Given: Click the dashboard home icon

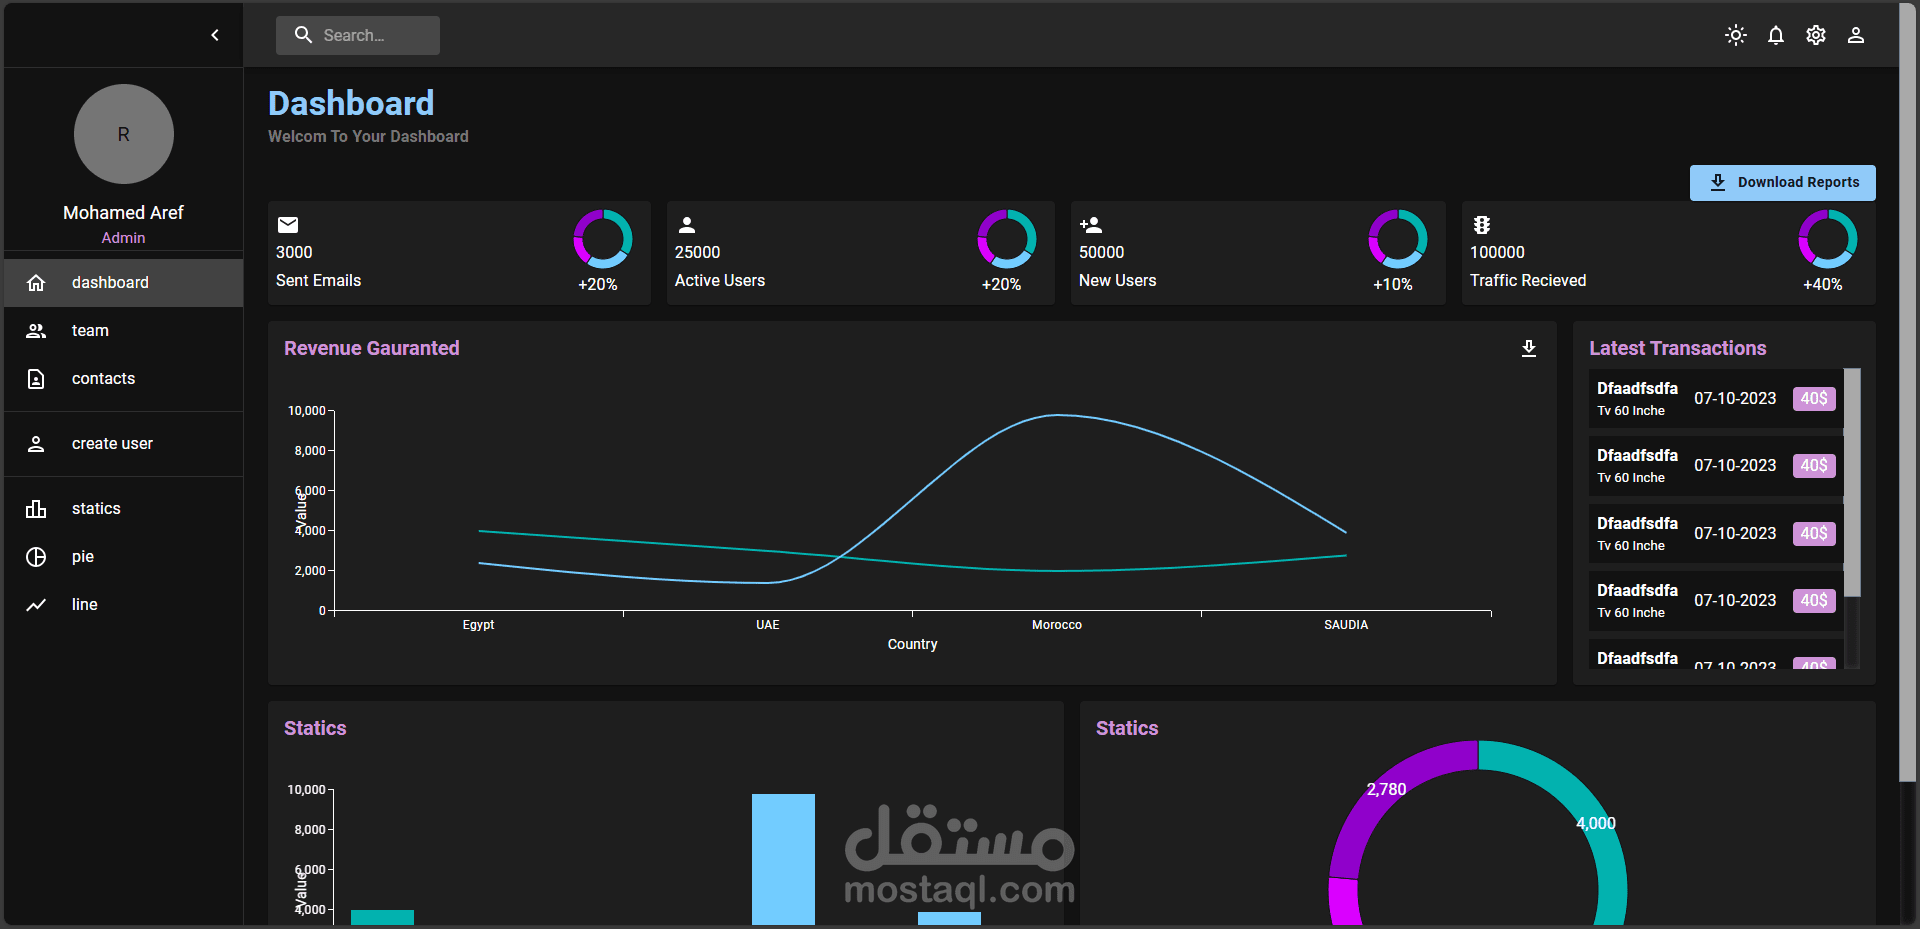Looking at the screenshot, I should click(x=36, y=283).
